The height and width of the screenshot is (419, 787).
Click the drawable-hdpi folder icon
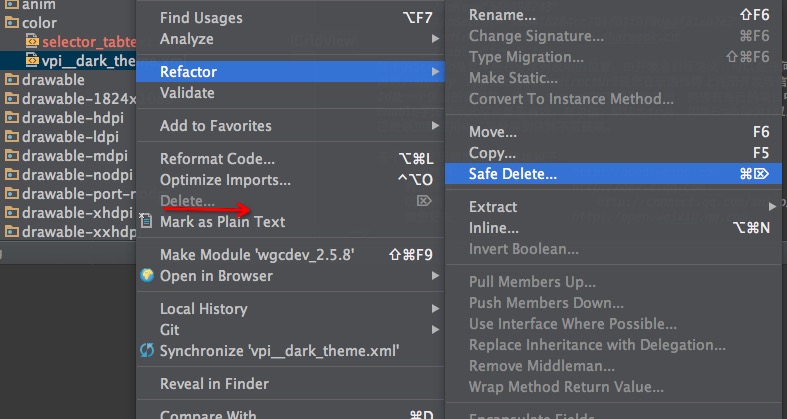tap(12, 117)
